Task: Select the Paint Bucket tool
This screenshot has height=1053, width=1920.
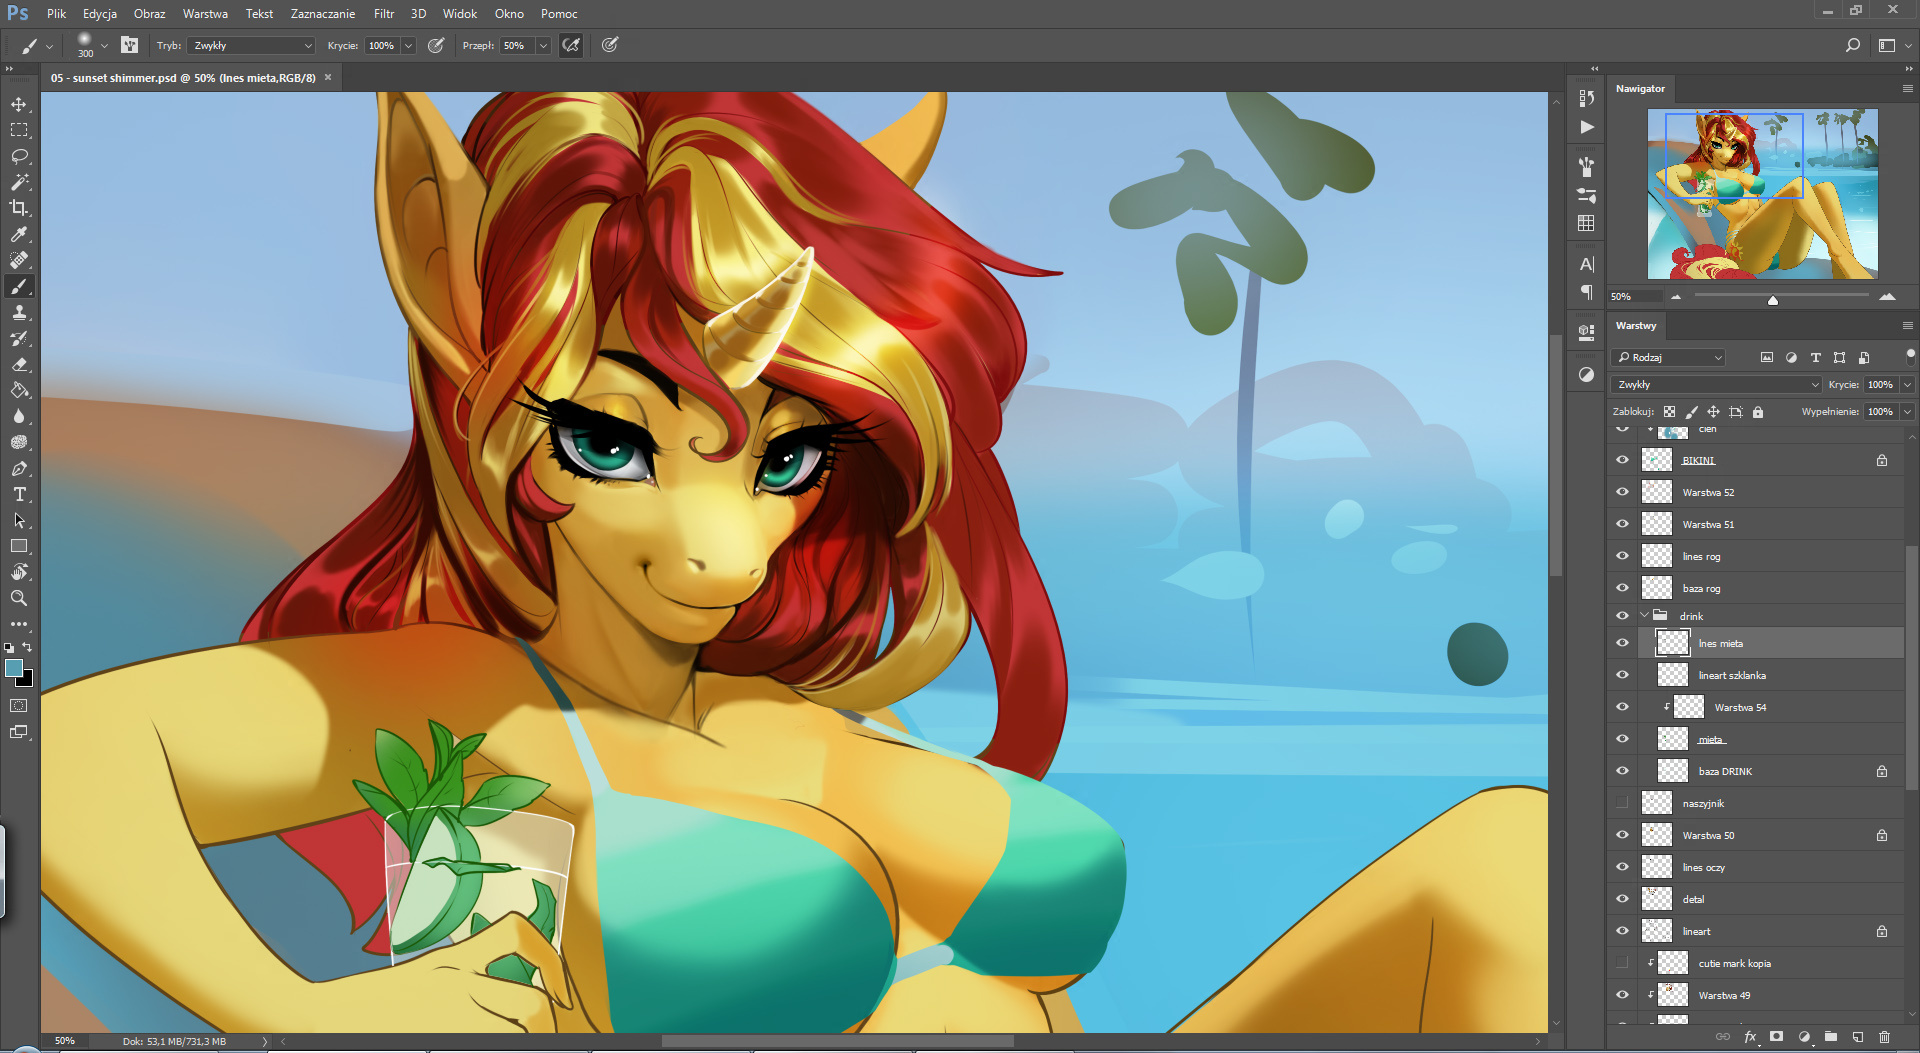Action: pos(19,391)
